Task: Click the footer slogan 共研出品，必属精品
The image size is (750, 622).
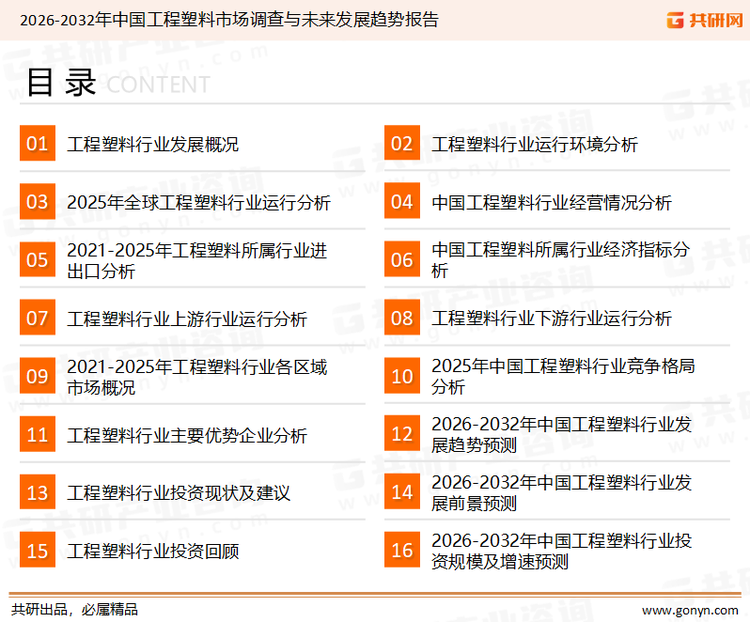Action: click(75, 610)
